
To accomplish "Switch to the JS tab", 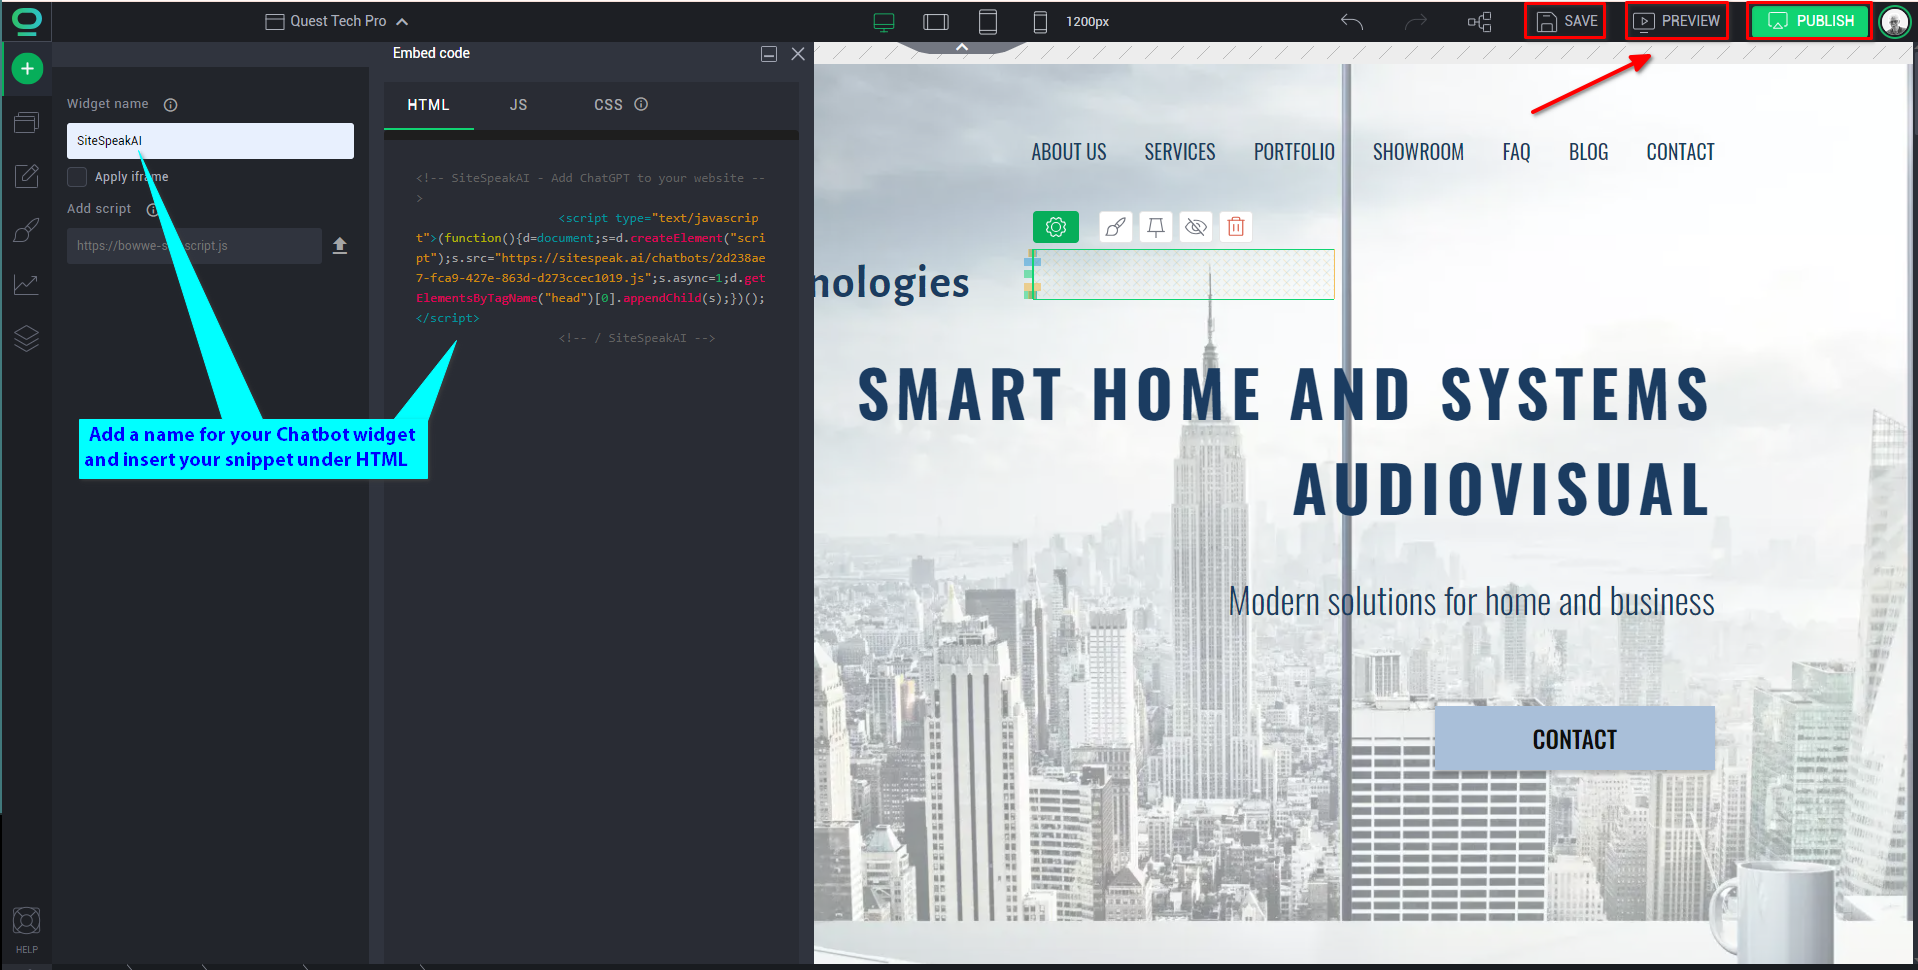I will point(518,105).
